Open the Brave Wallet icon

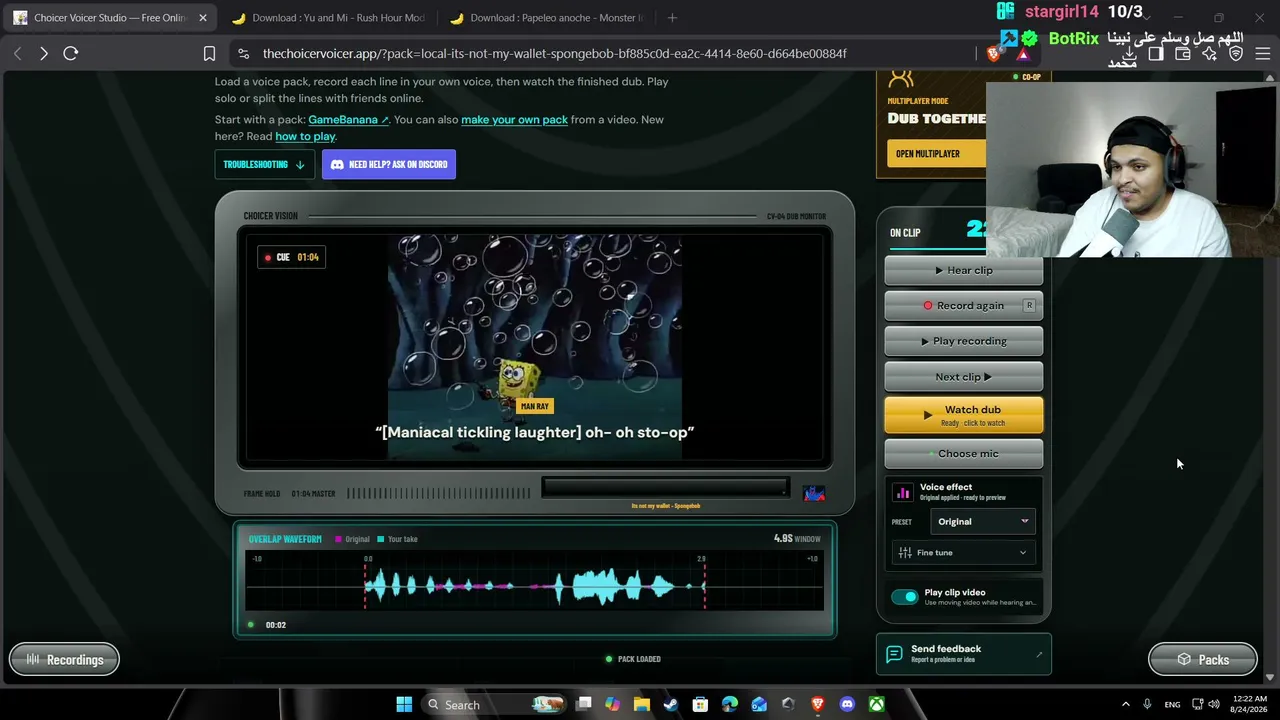[x=1183, y=54]
